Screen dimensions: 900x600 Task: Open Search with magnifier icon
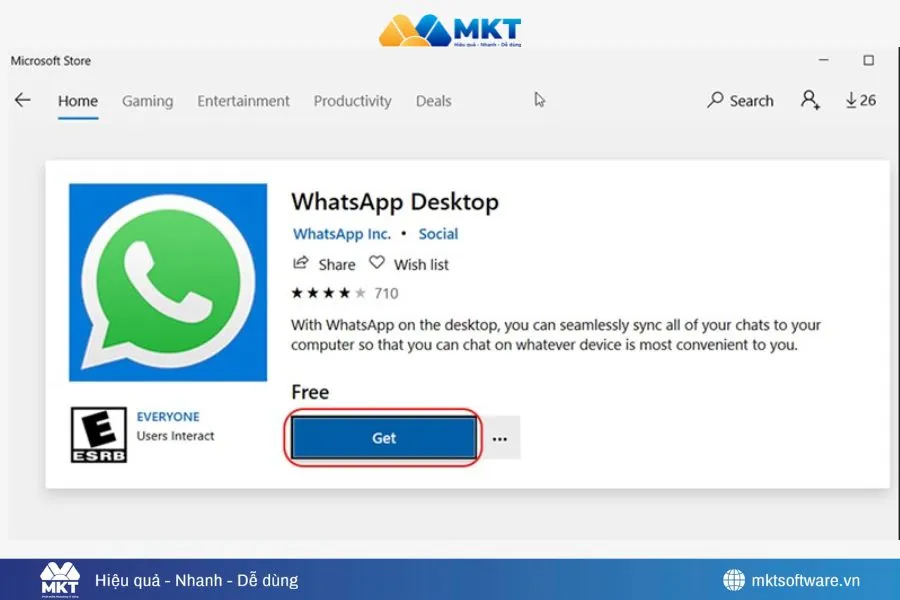point(740,100)
